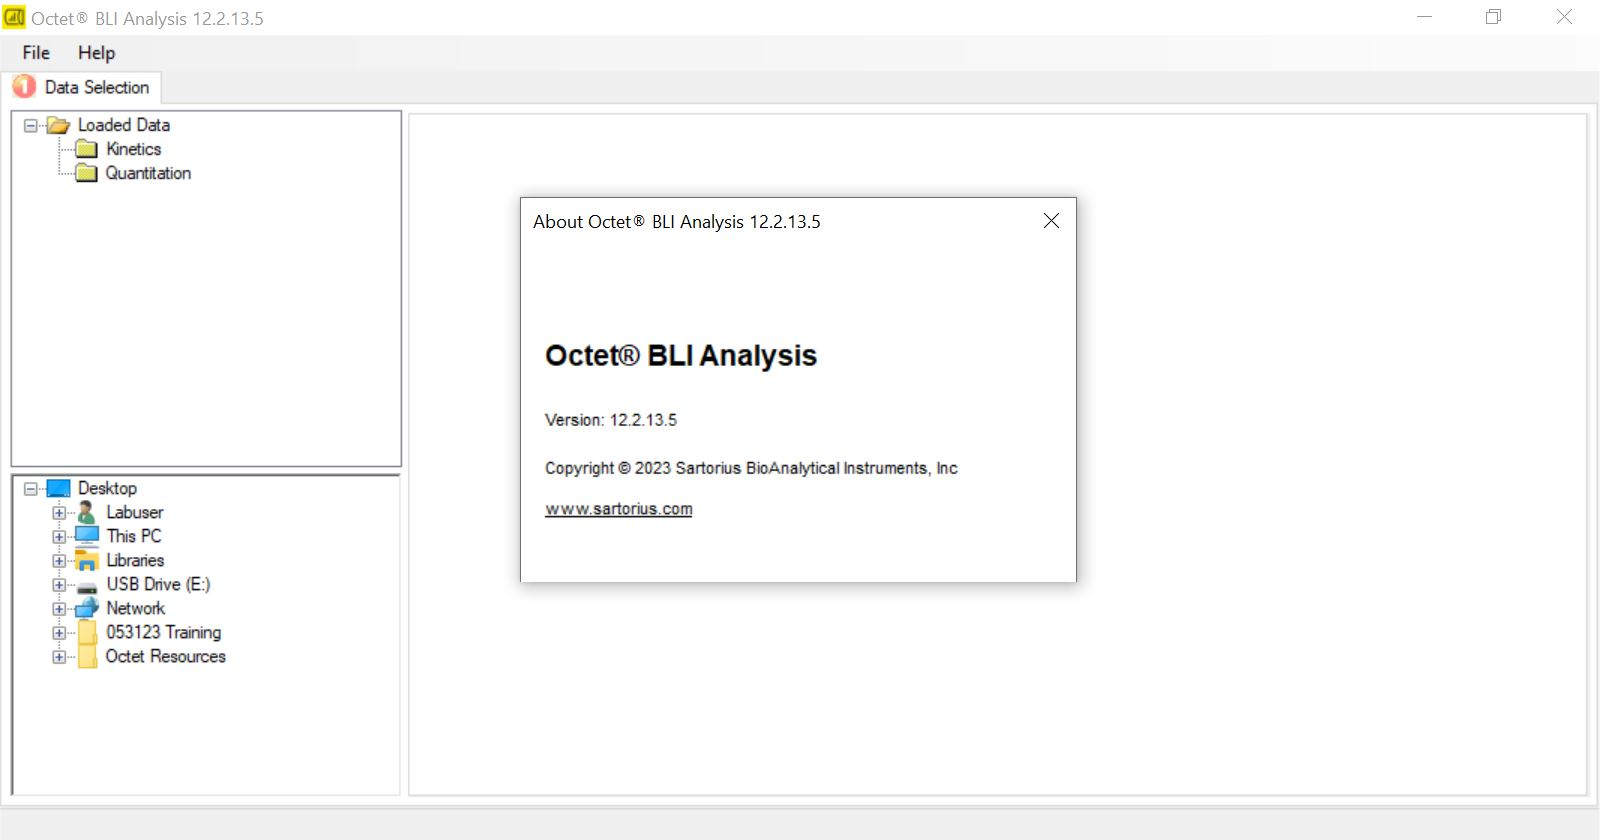The image size is (1600, 840).
Task: Collapse the Desktop tree node
Action: point(31,489)
